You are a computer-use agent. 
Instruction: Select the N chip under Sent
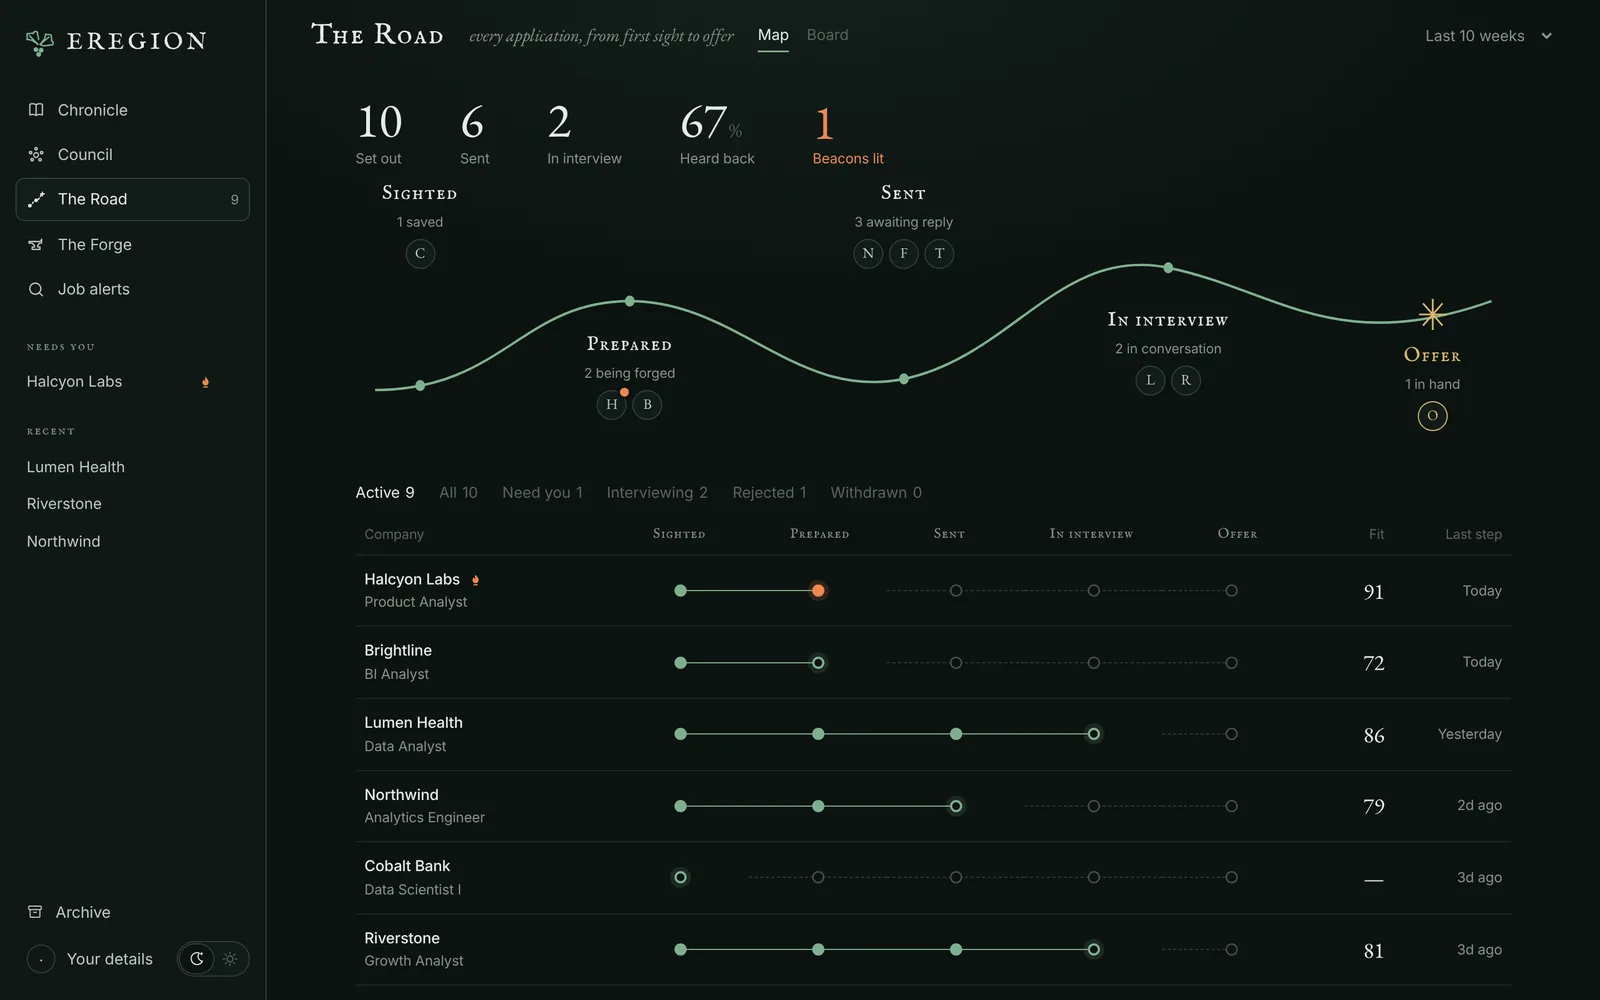coord(868,254)
